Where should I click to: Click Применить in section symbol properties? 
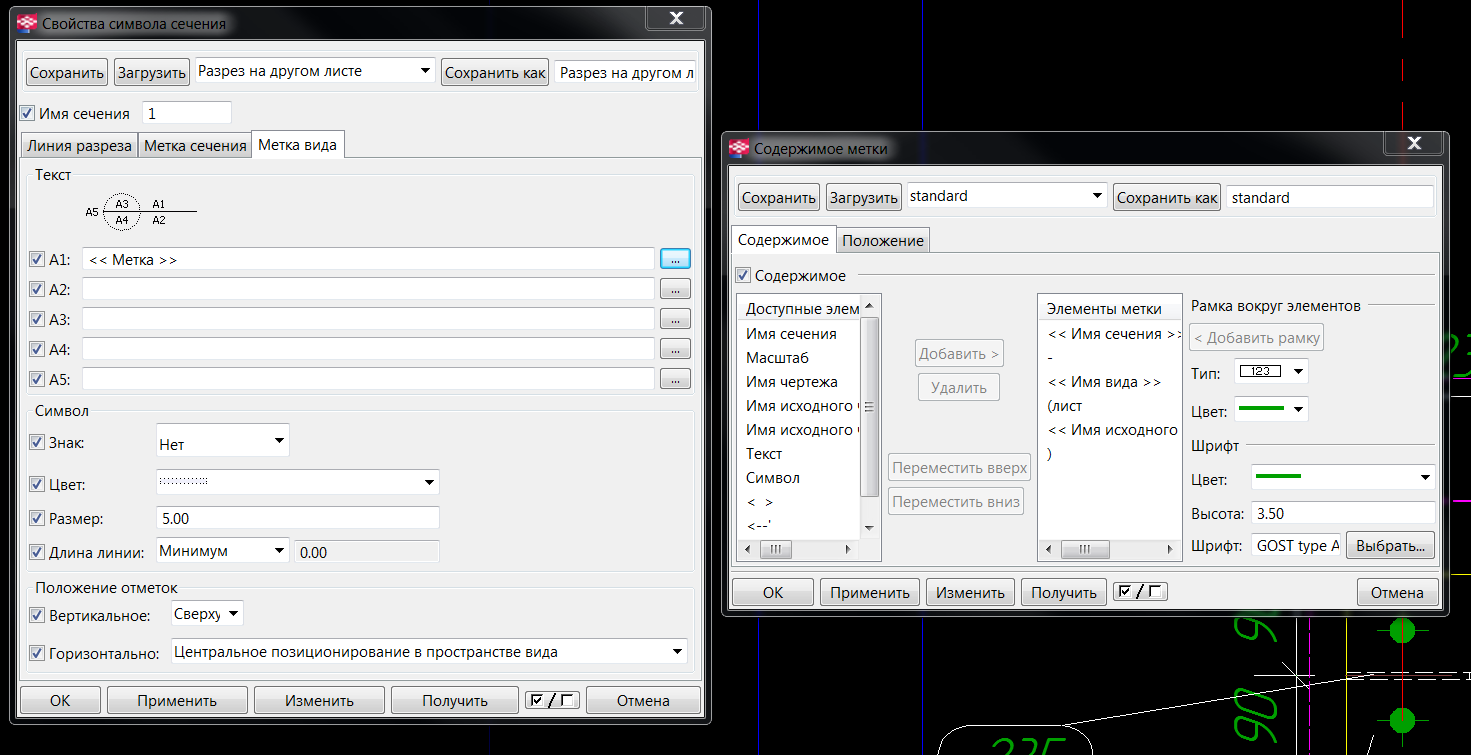point(177,700)
